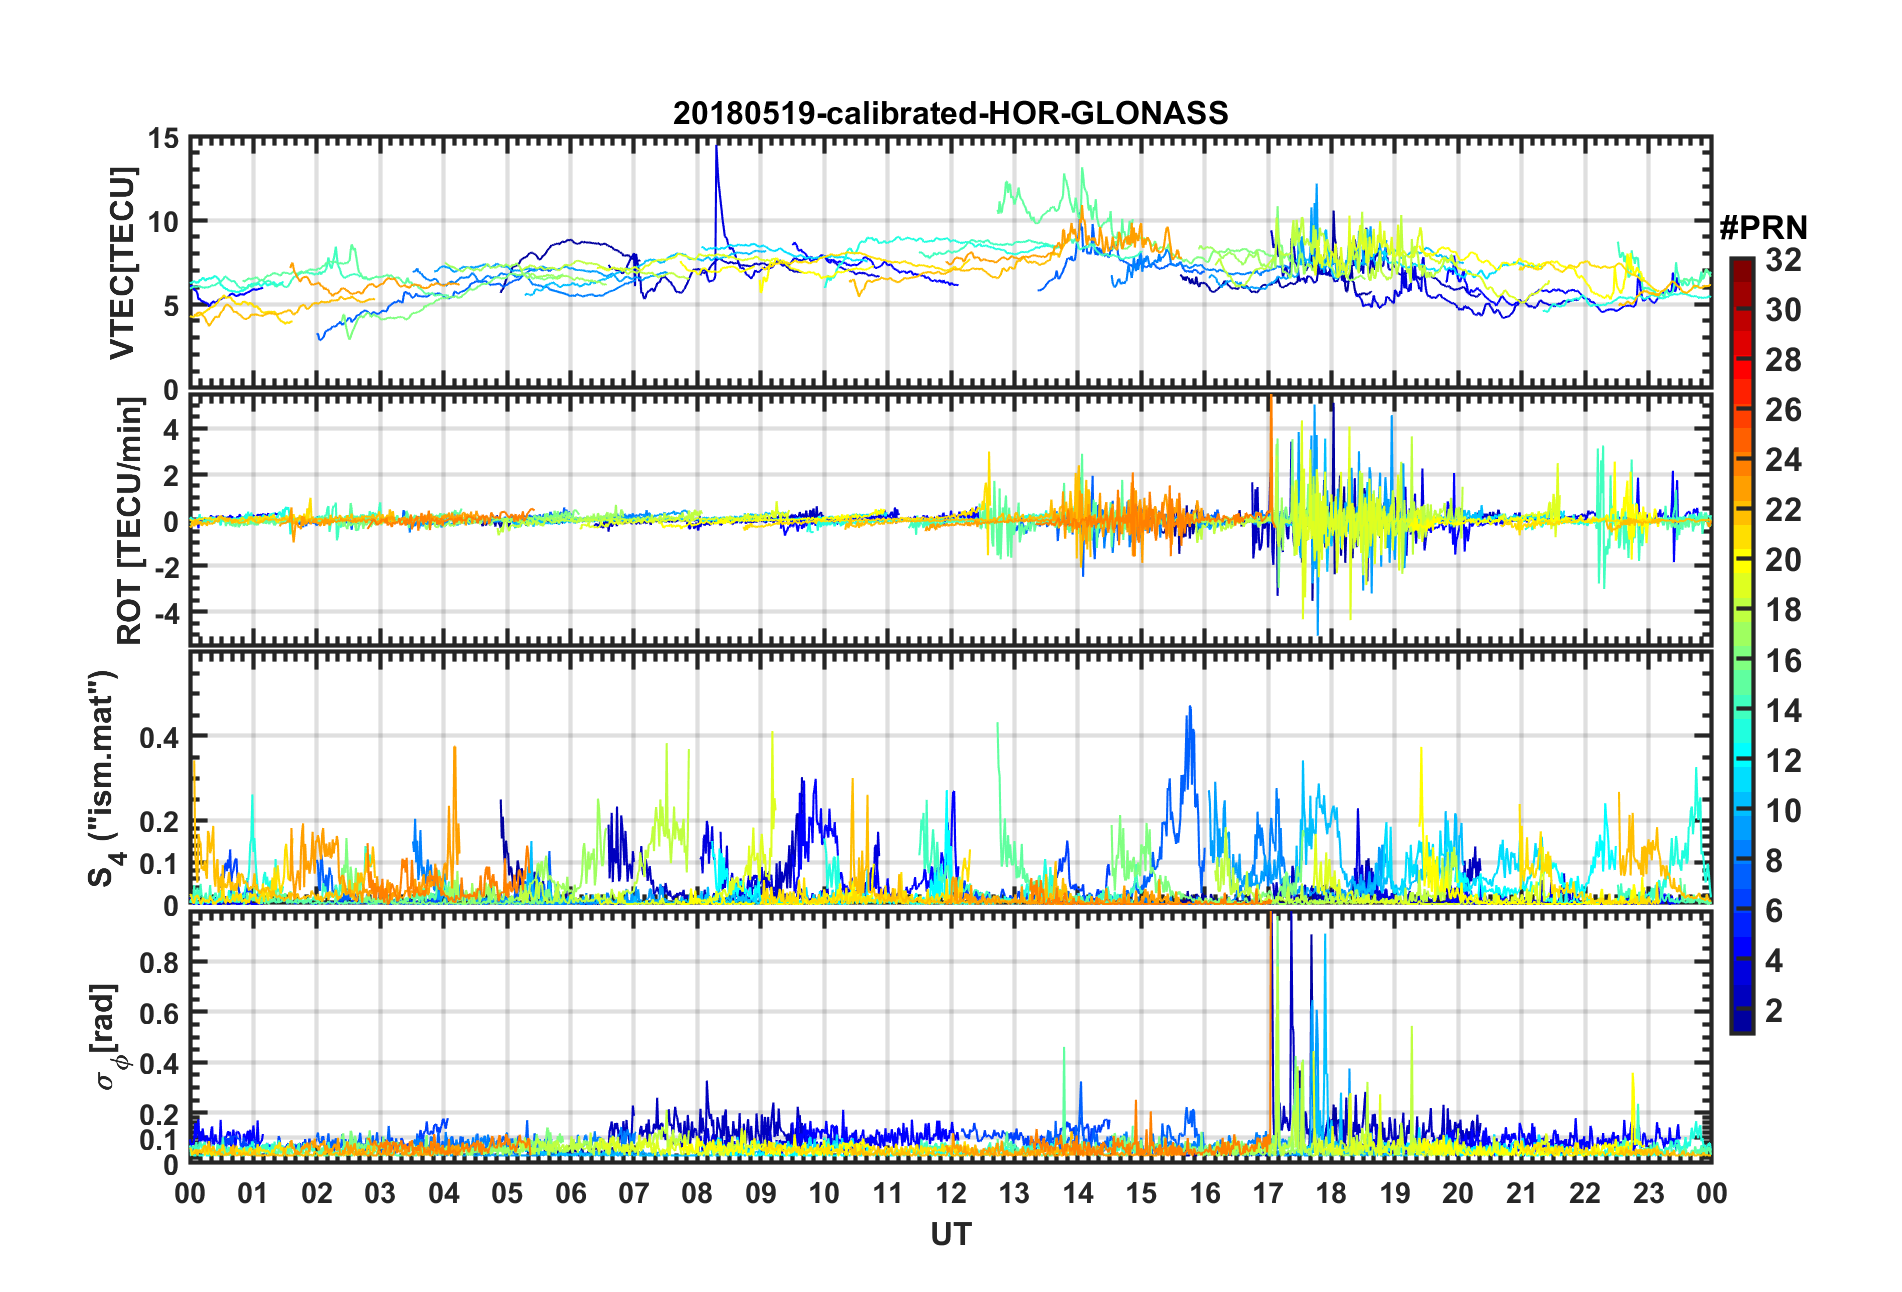This screenshot has height=1292, width=1902.
Task: Select the S4 ("ism.mat") axis label
Action: 102,778
